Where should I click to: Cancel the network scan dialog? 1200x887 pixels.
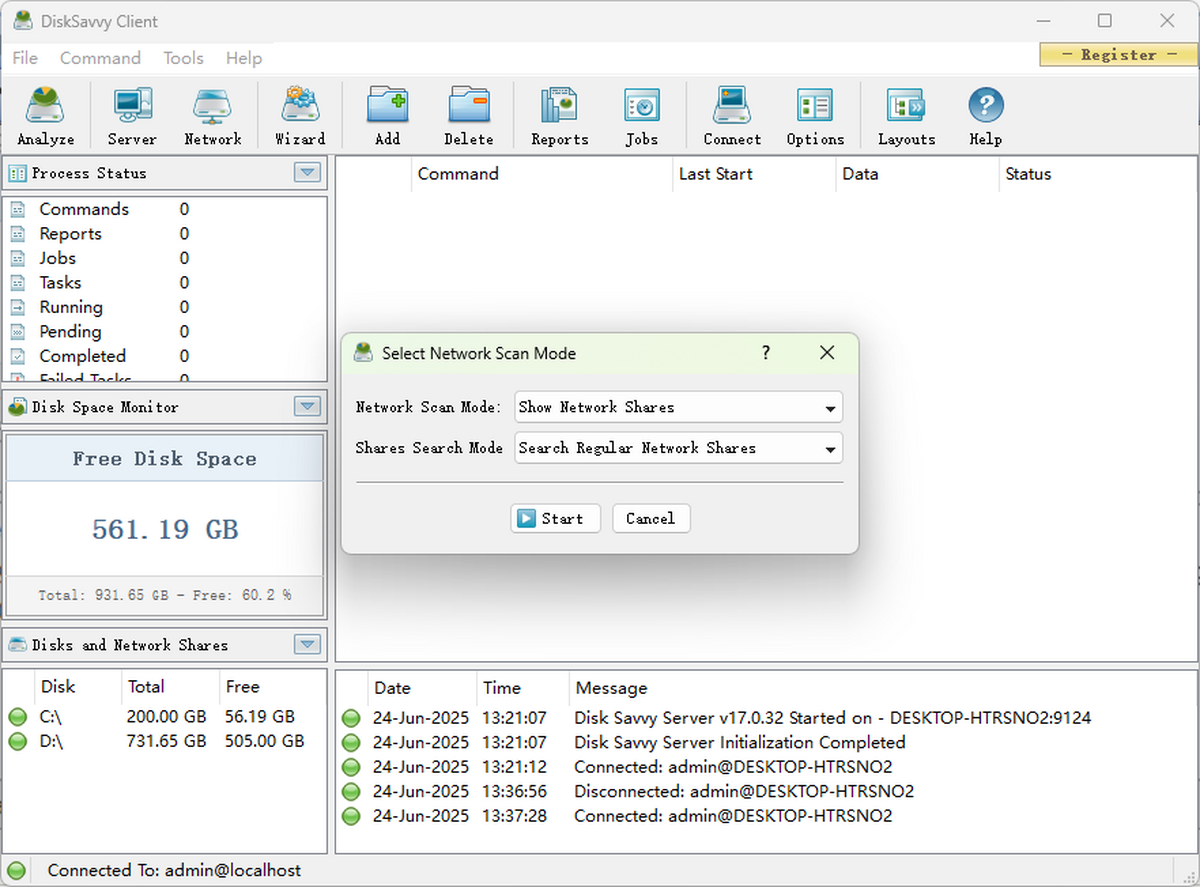click(651, 518)
